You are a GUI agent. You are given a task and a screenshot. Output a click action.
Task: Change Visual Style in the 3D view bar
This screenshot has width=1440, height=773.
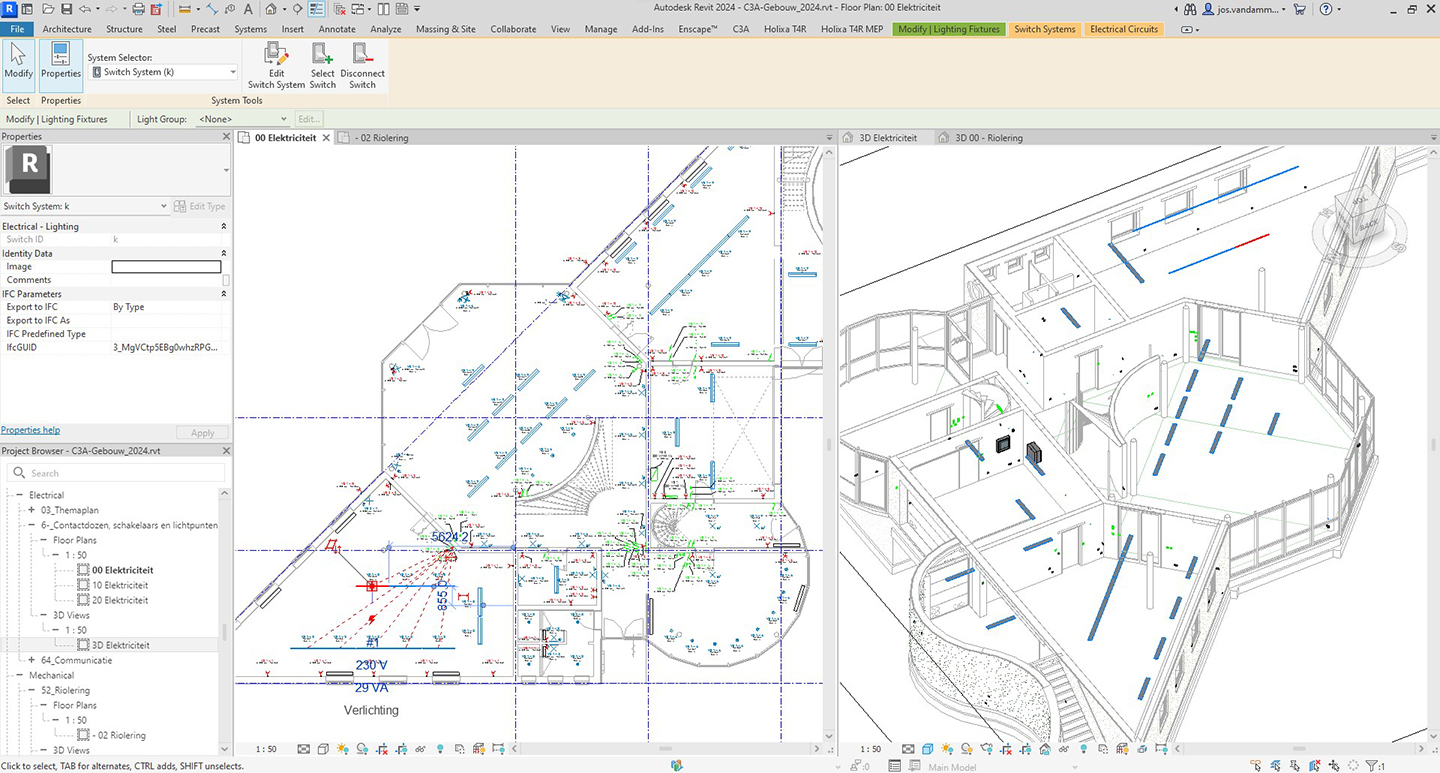pyautogui.click(x=927, y=749)
